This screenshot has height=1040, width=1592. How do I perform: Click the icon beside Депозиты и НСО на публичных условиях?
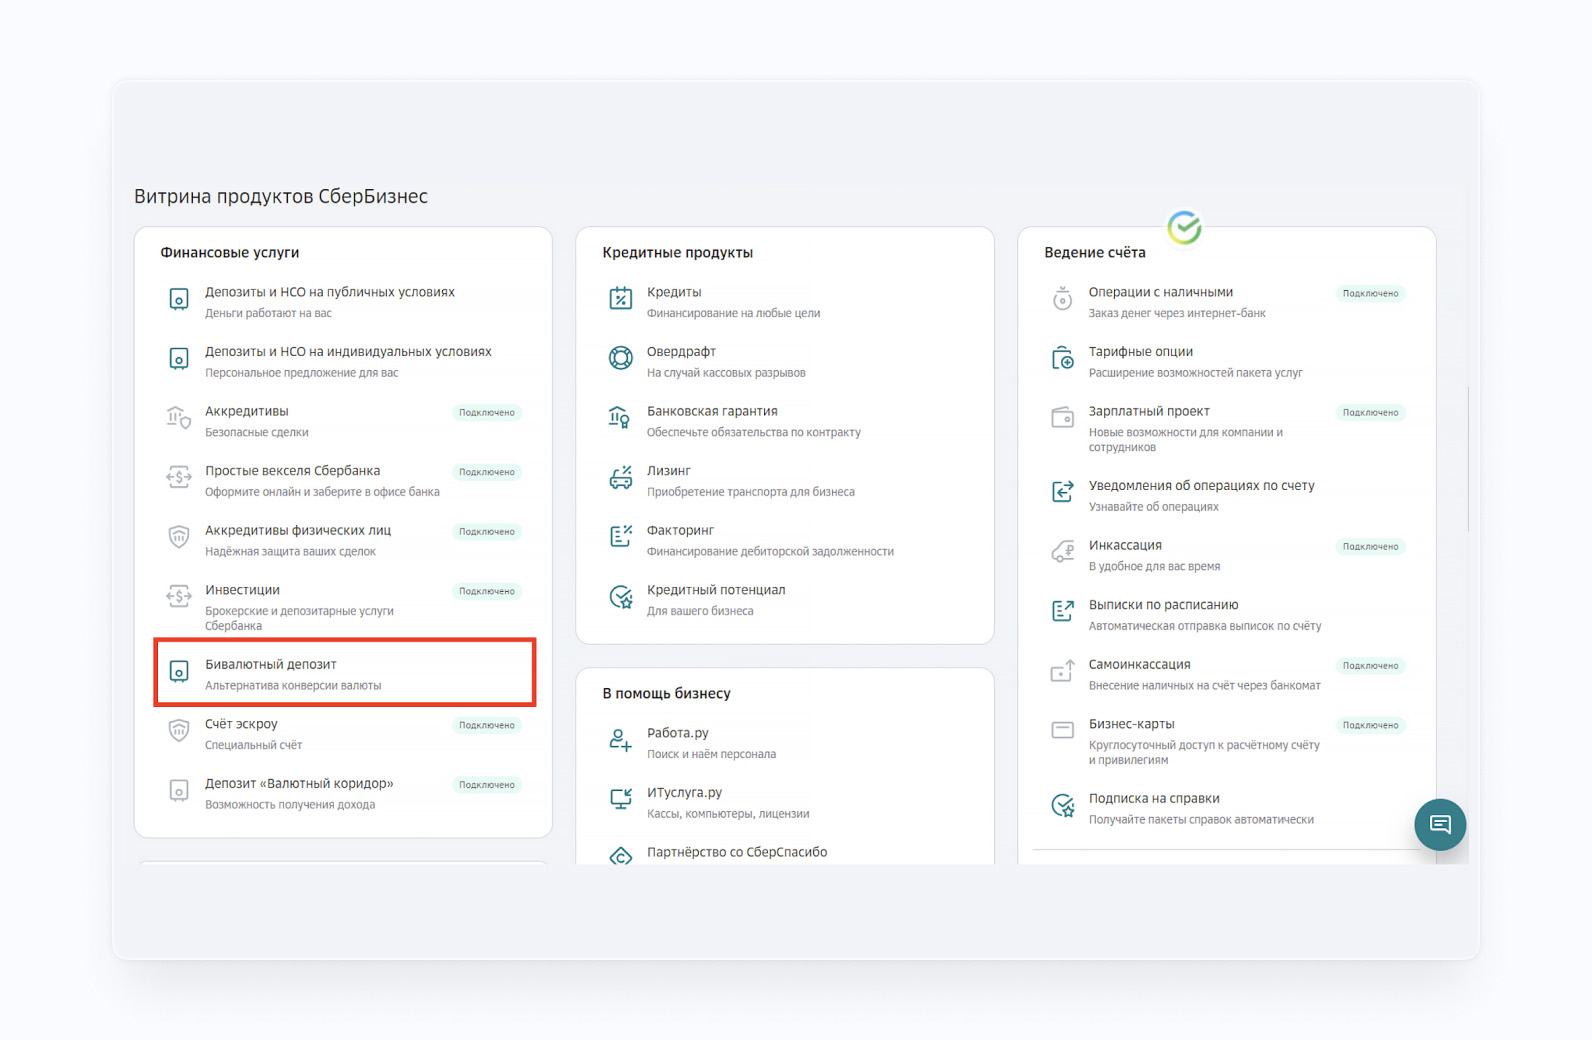point(179,299)
